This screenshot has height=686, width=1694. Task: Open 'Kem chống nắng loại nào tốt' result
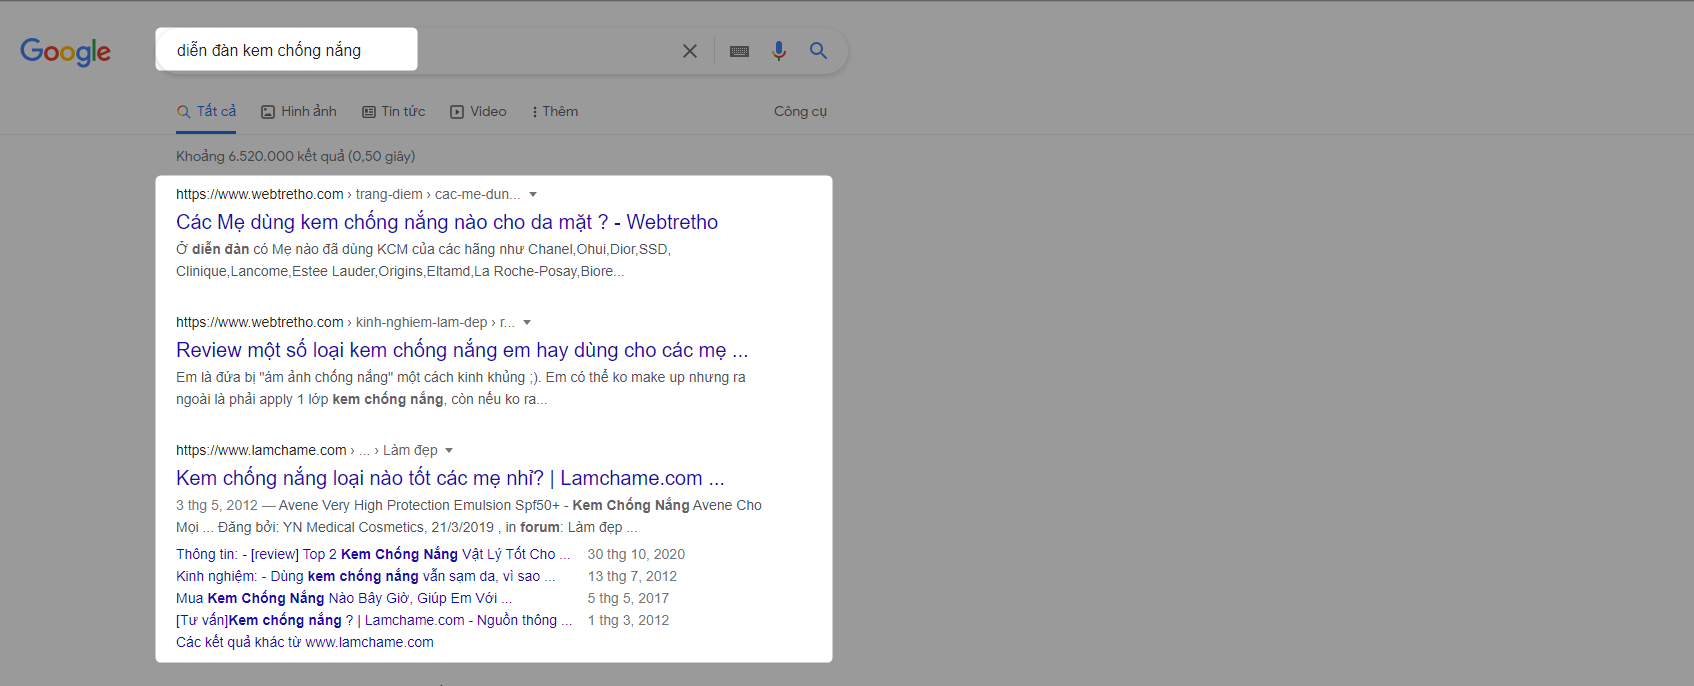(450, 478)
